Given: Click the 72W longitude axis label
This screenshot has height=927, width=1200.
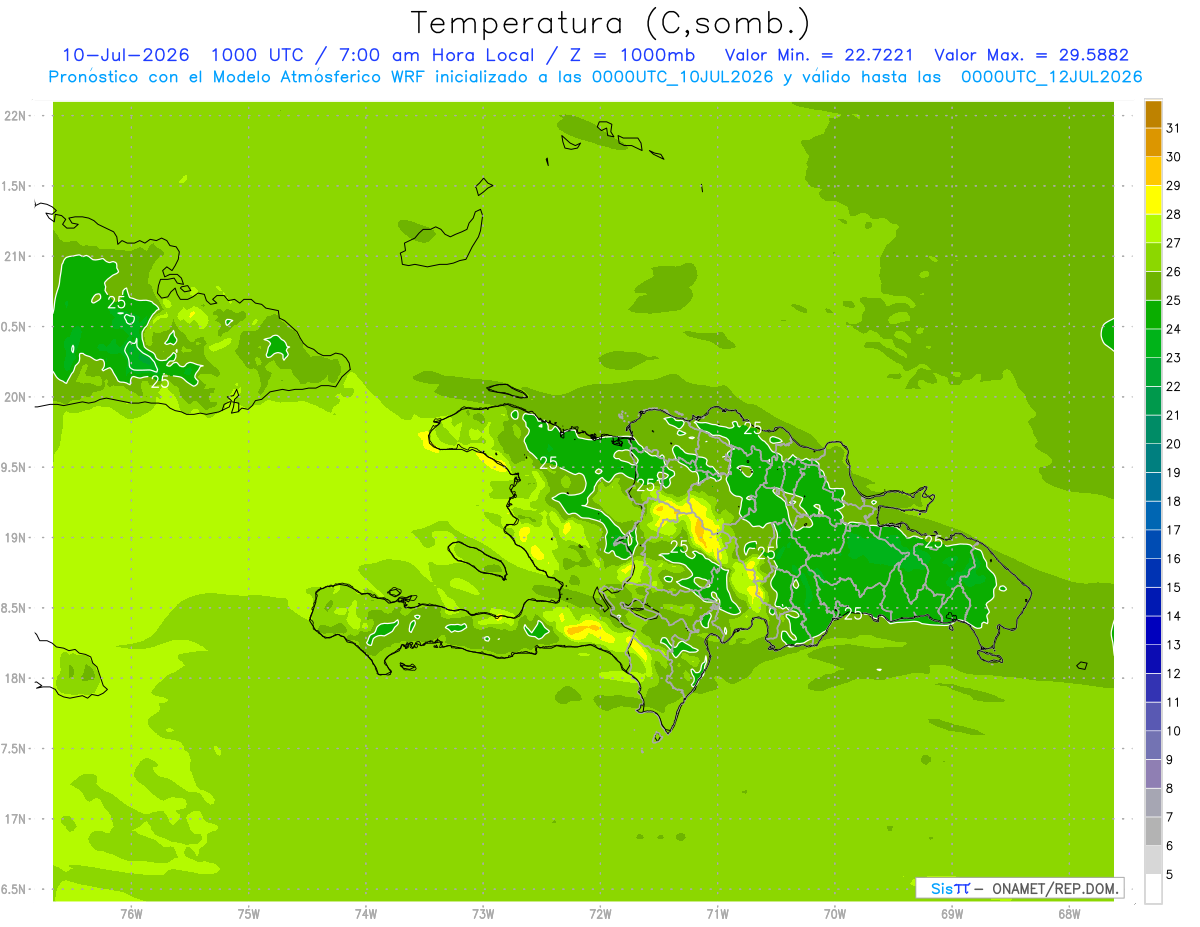Looking at the screenshot, I should (600, 914).
